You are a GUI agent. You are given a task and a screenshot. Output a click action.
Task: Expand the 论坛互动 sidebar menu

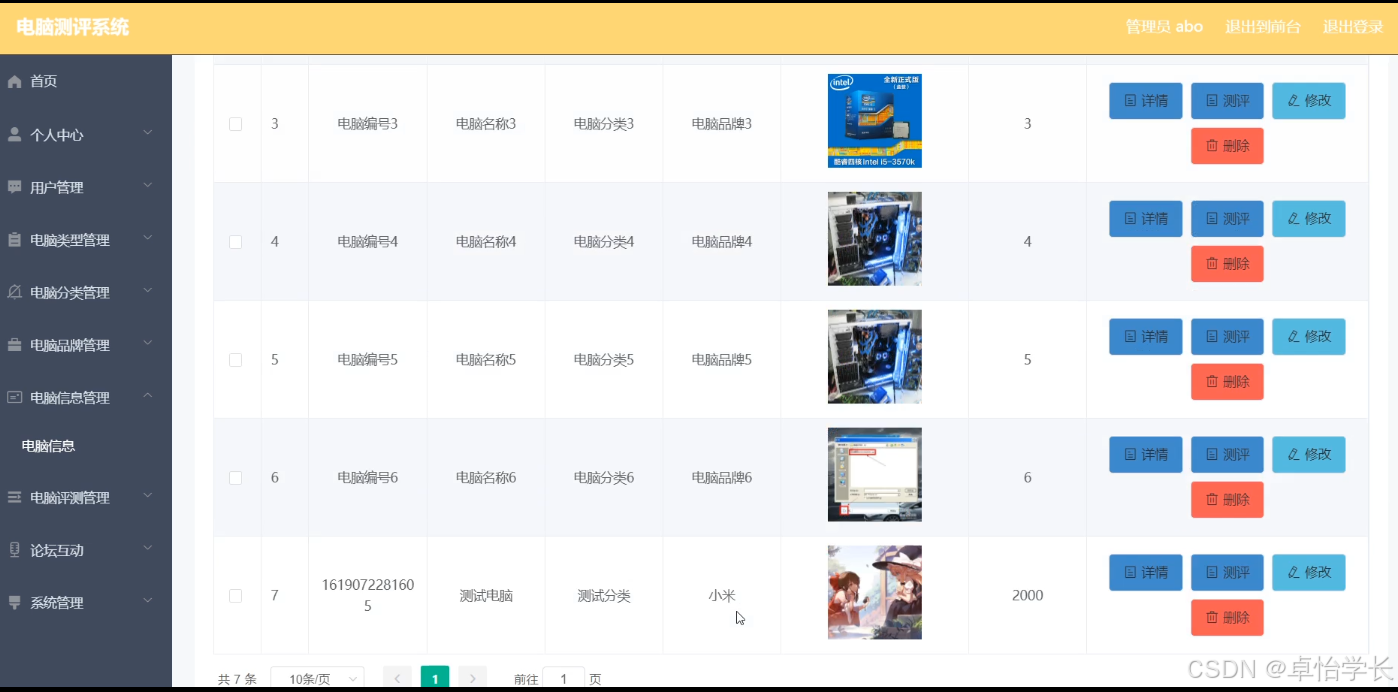[148, 548]
